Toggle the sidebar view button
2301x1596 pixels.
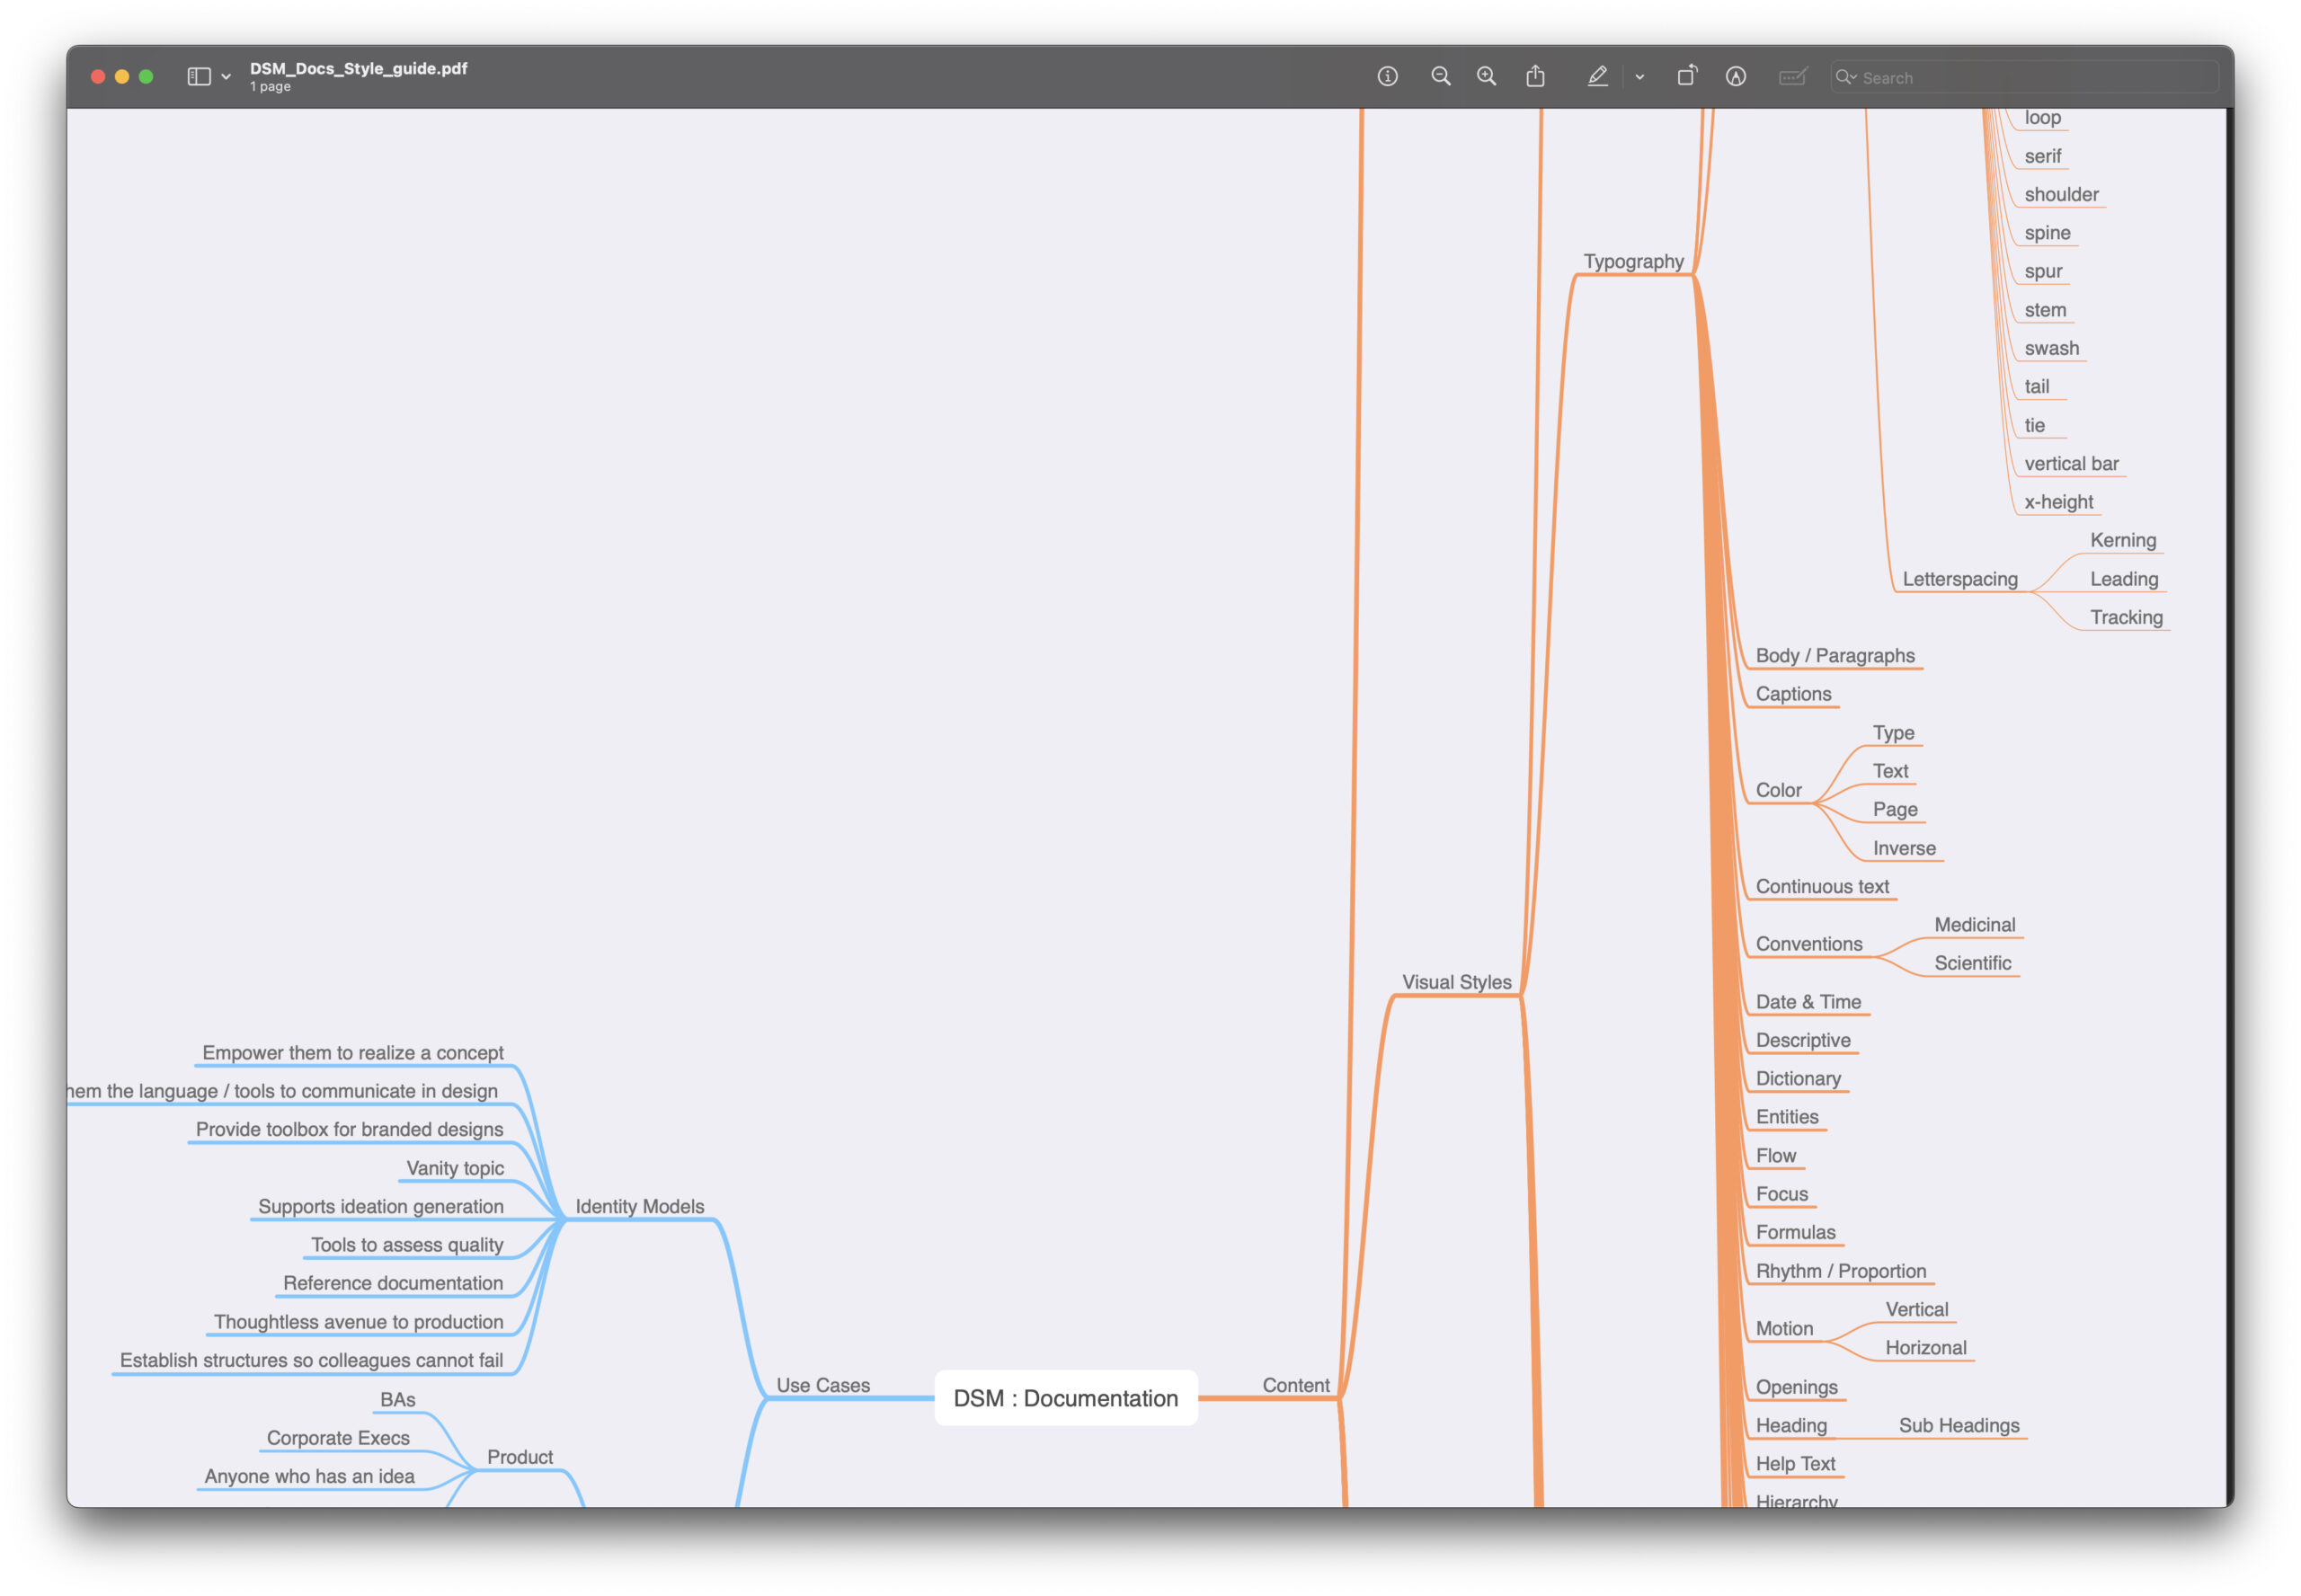(x=199, y=76)
